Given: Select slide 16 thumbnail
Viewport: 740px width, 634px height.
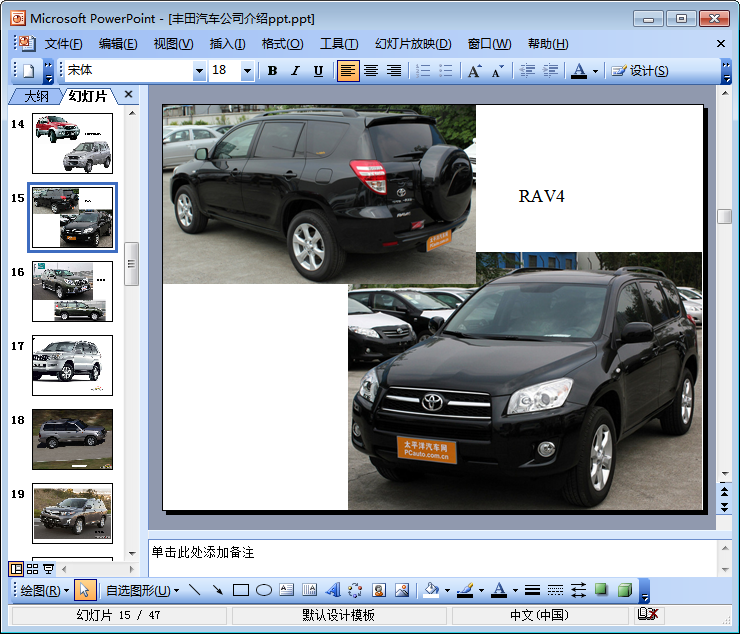Looking at the screenshot, I should [x=72, y=291].
